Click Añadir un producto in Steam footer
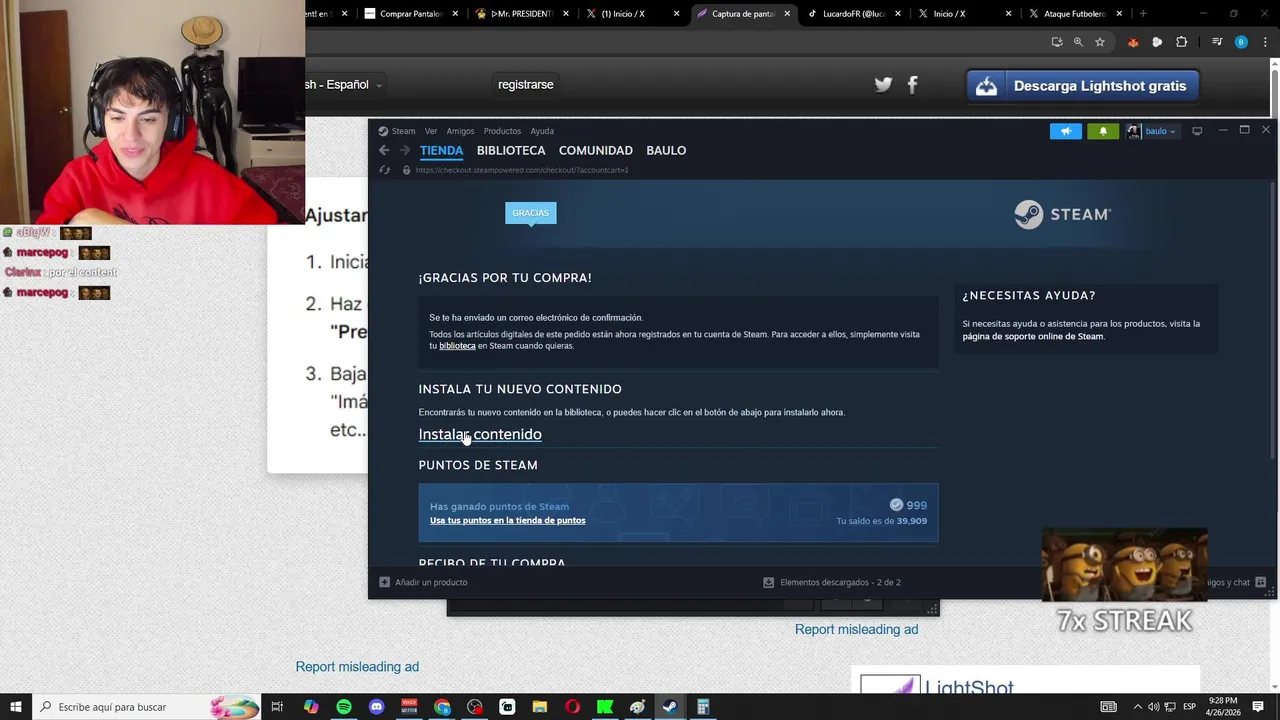1280x720 pixels. tap(431, 582)
